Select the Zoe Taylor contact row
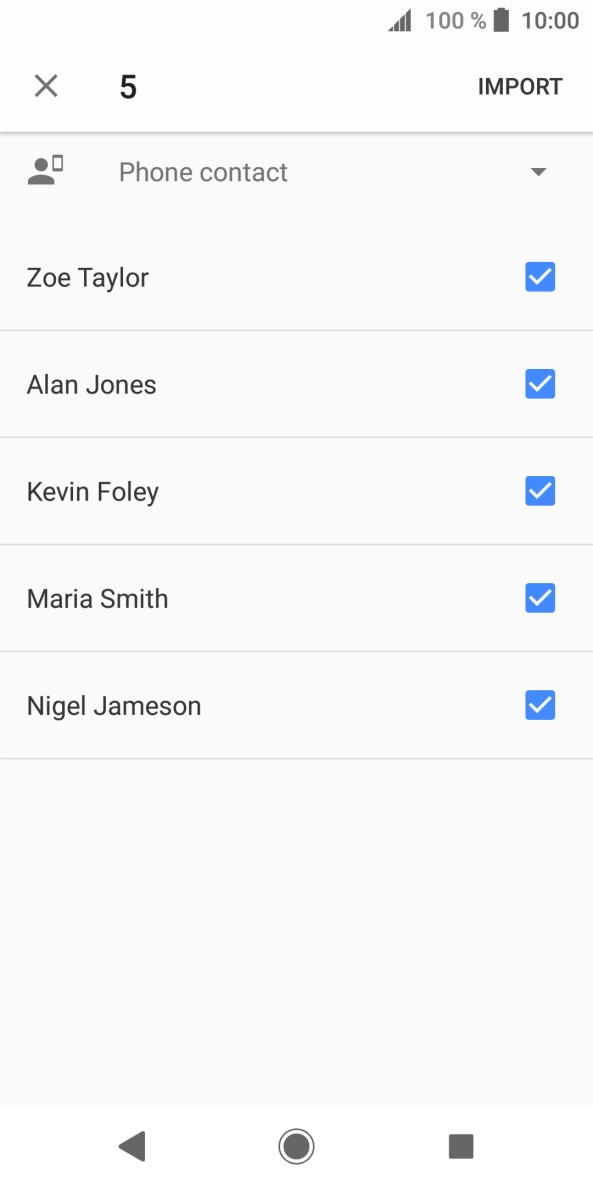 [x=296, y=278]
